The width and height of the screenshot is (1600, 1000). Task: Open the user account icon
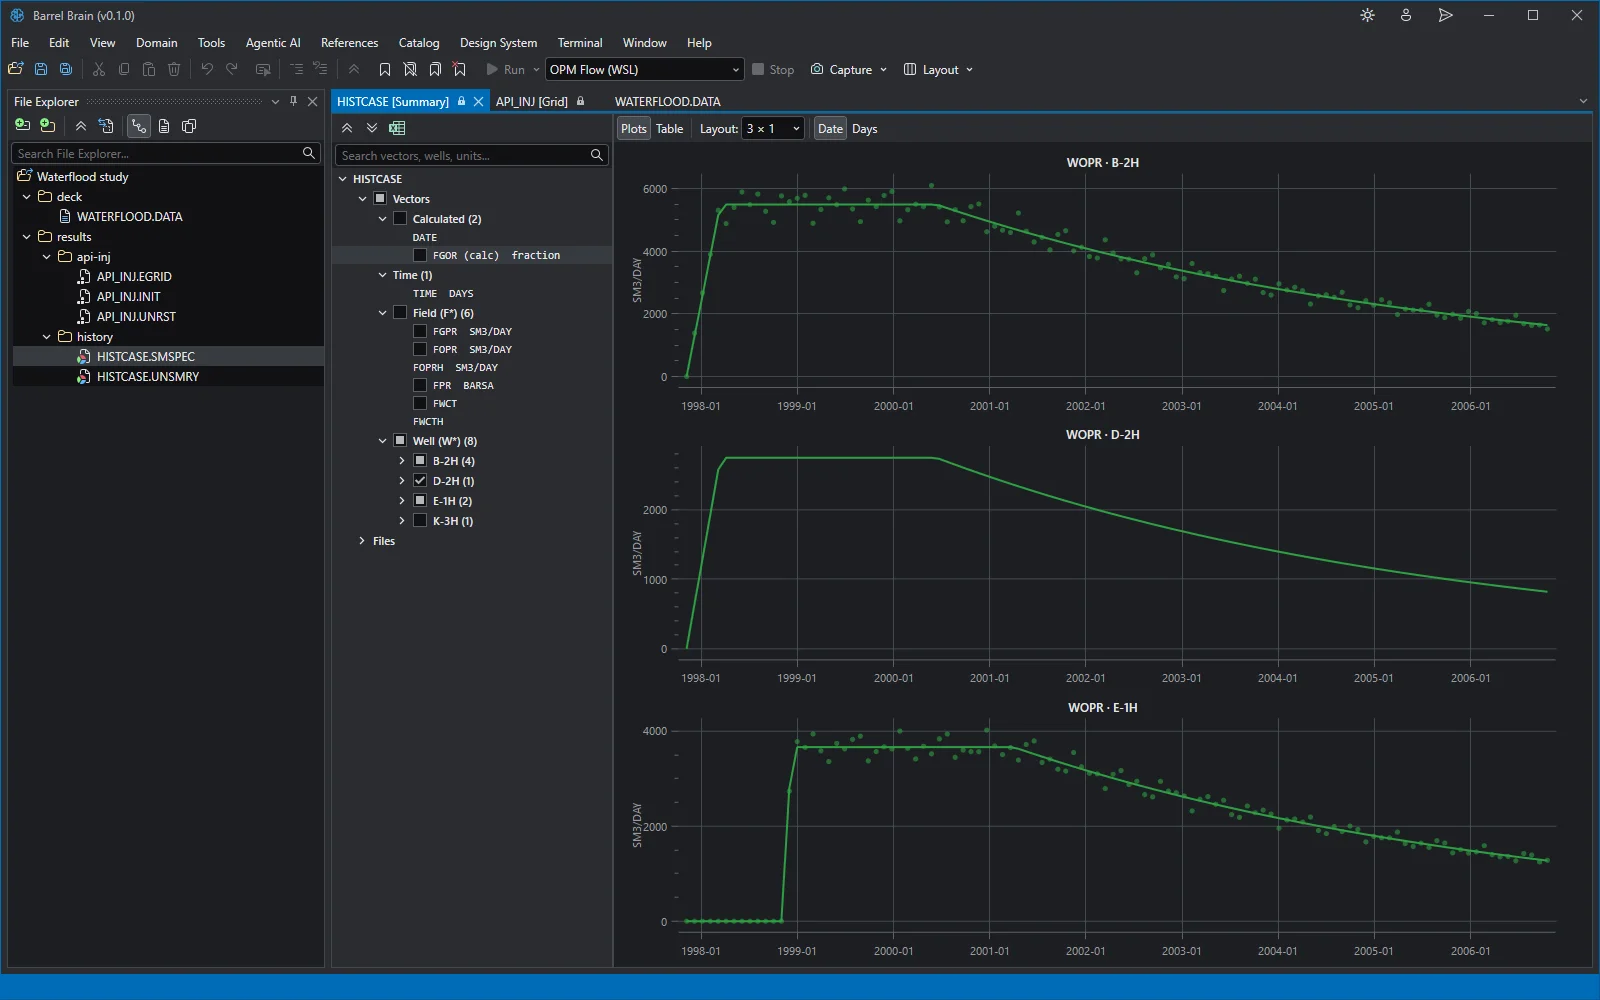[1406, 15]
